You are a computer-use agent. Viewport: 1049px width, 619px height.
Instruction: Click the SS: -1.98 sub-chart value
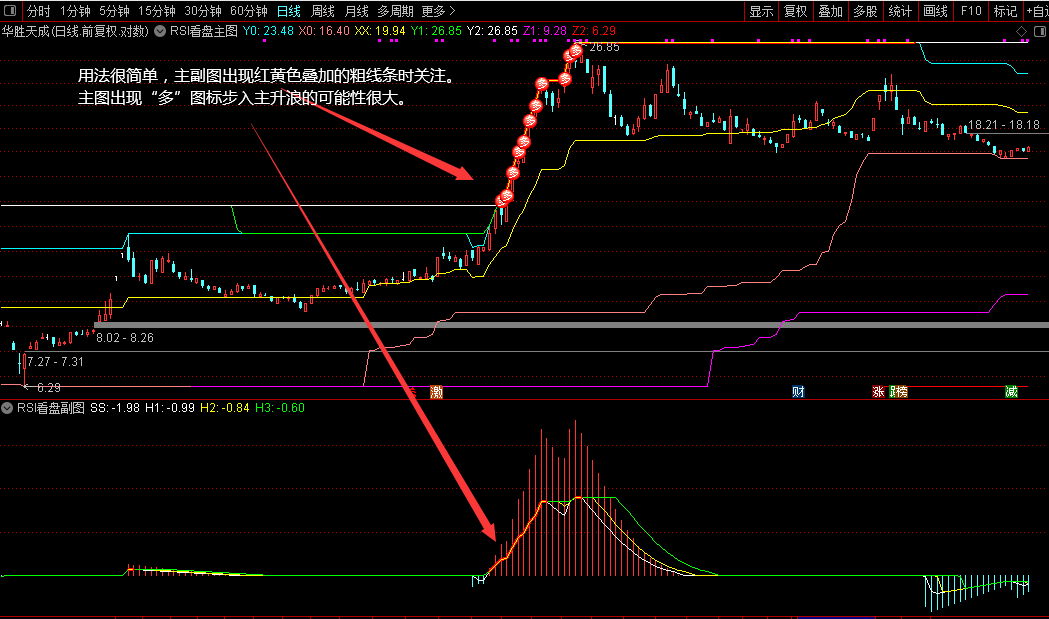tap(115, 408)
